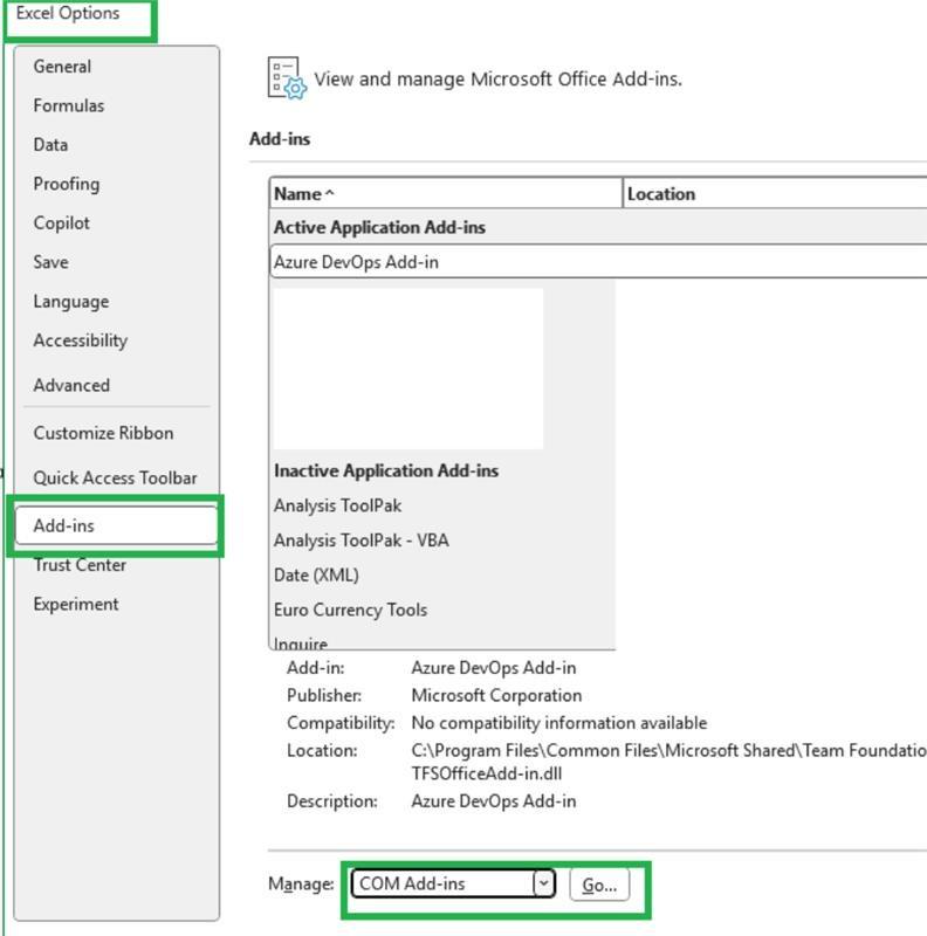Click the No compatibility information available text
927x936 pixels.
[x=559, y=723]
